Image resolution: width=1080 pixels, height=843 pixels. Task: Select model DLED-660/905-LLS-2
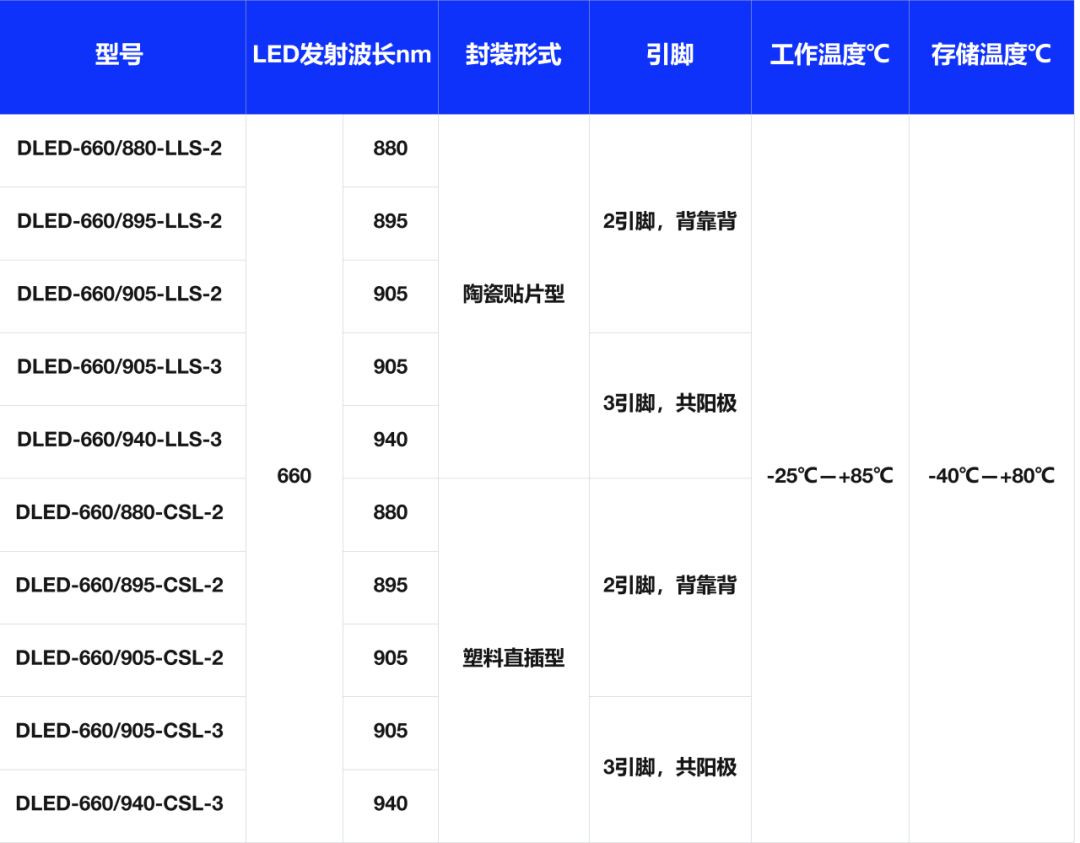coord(120,295)
